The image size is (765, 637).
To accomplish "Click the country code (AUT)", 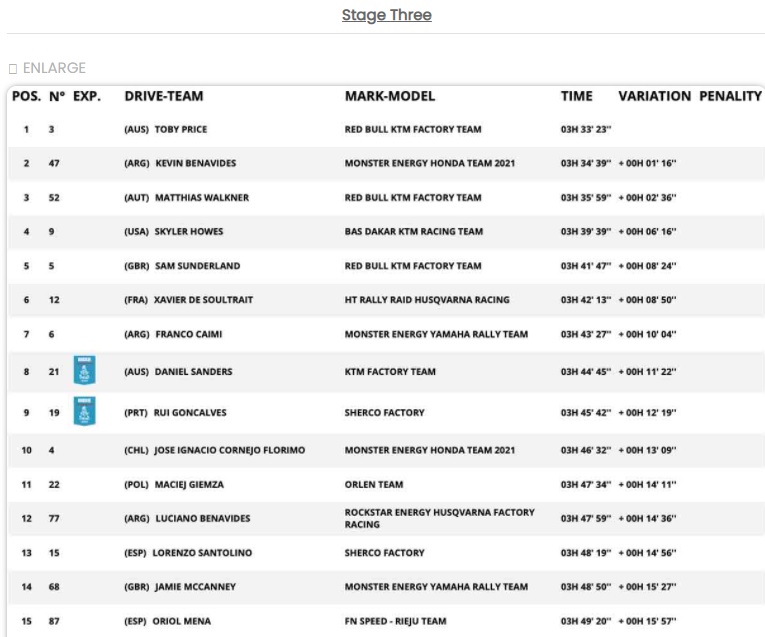I will [x=137, y=198].
